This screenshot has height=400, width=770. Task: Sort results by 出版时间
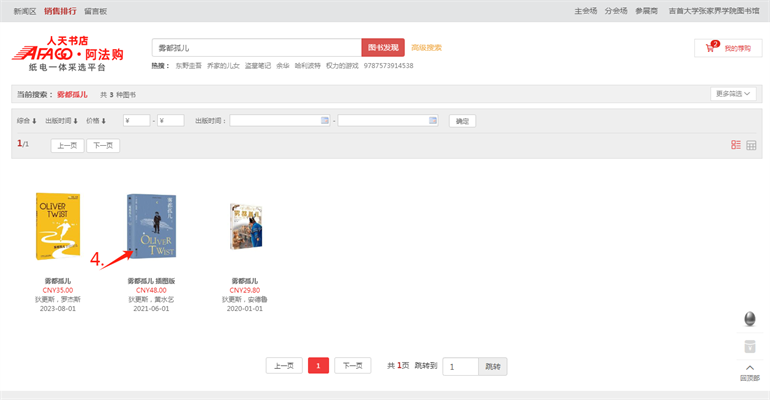point(61,121)
